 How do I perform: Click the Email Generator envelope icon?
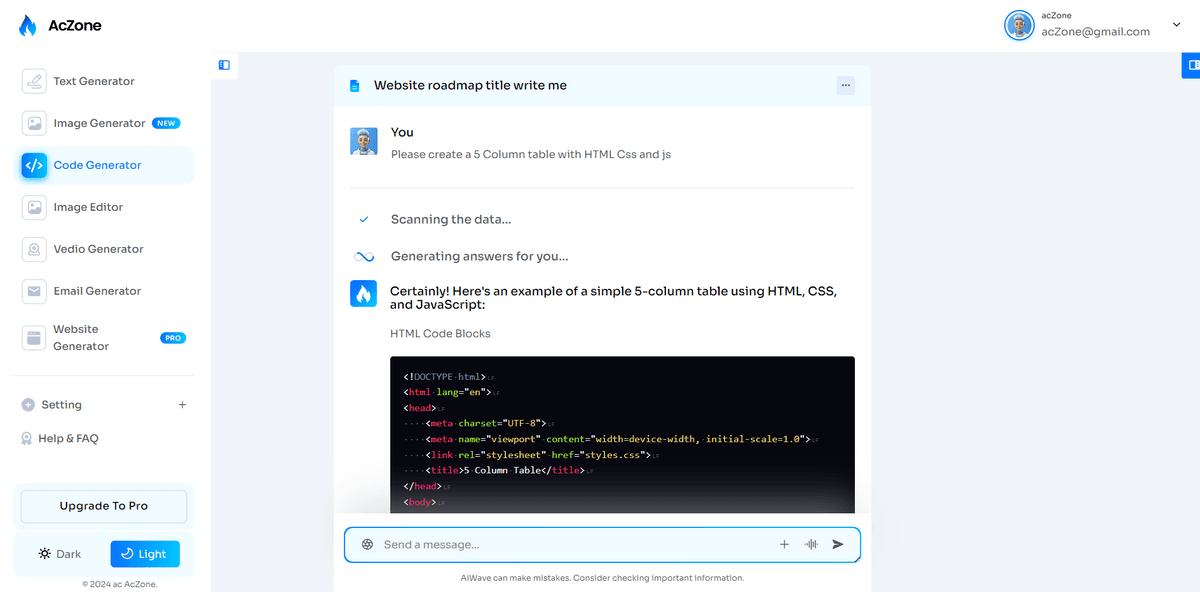34,291
